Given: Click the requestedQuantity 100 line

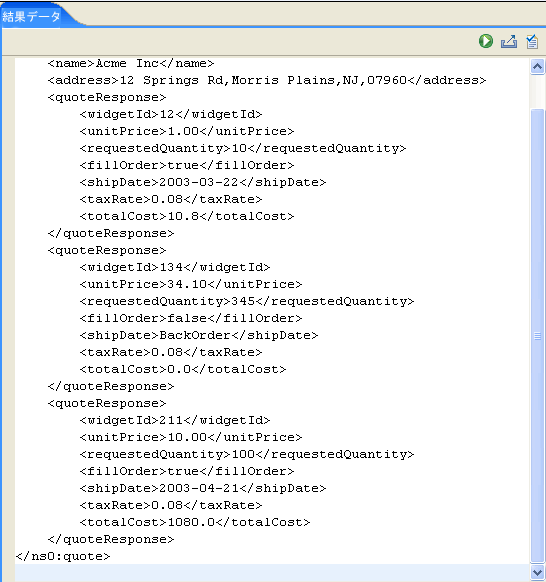Looking at the screenshot, I should [247, 454].
